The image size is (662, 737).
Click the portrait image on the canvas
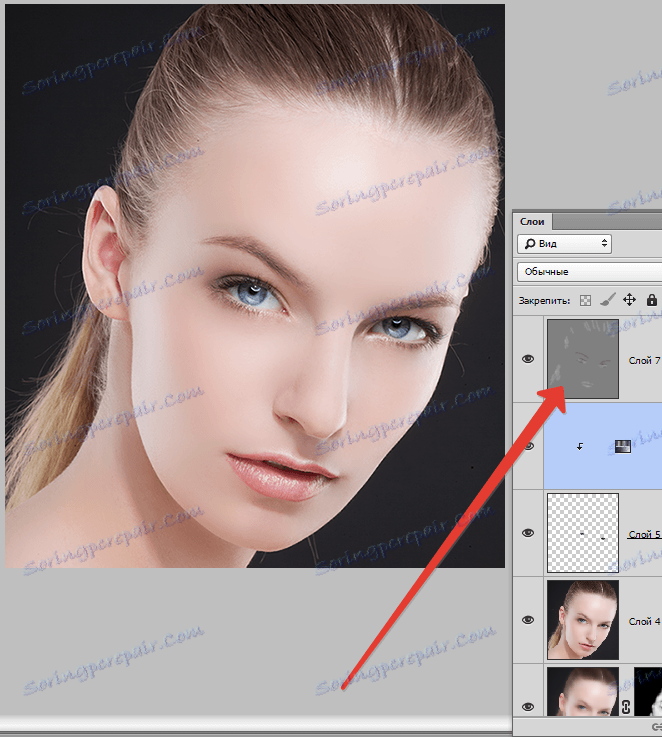255,286
